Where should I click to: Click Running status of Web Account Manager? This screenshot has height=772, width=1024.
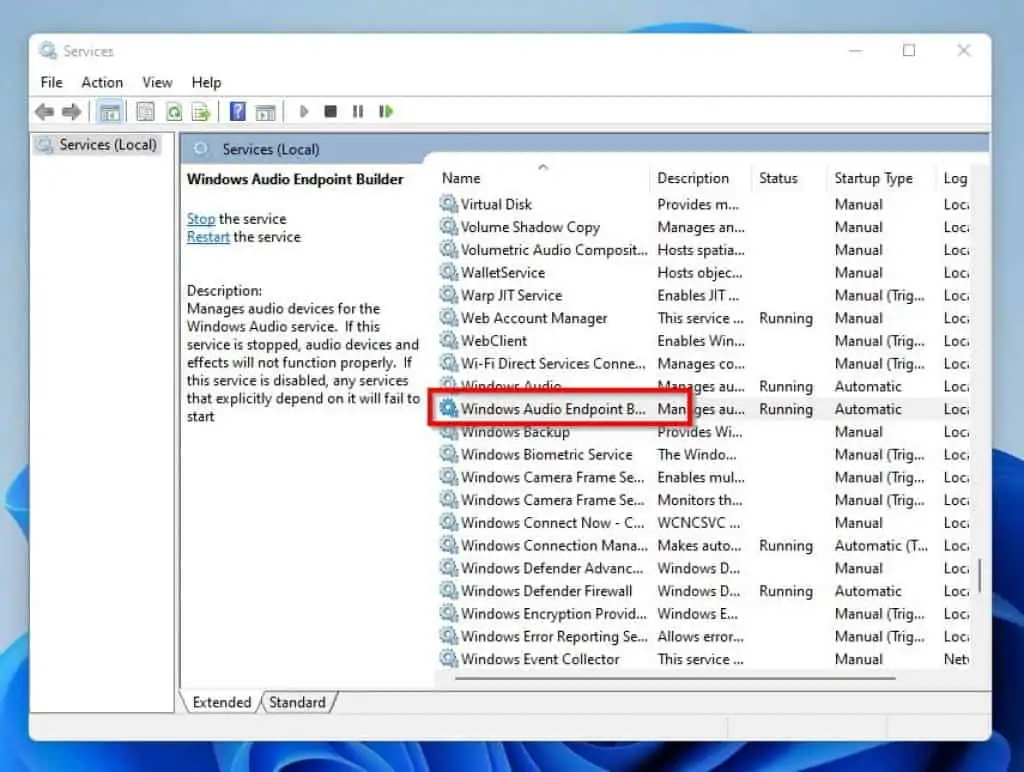click(786, 318)
